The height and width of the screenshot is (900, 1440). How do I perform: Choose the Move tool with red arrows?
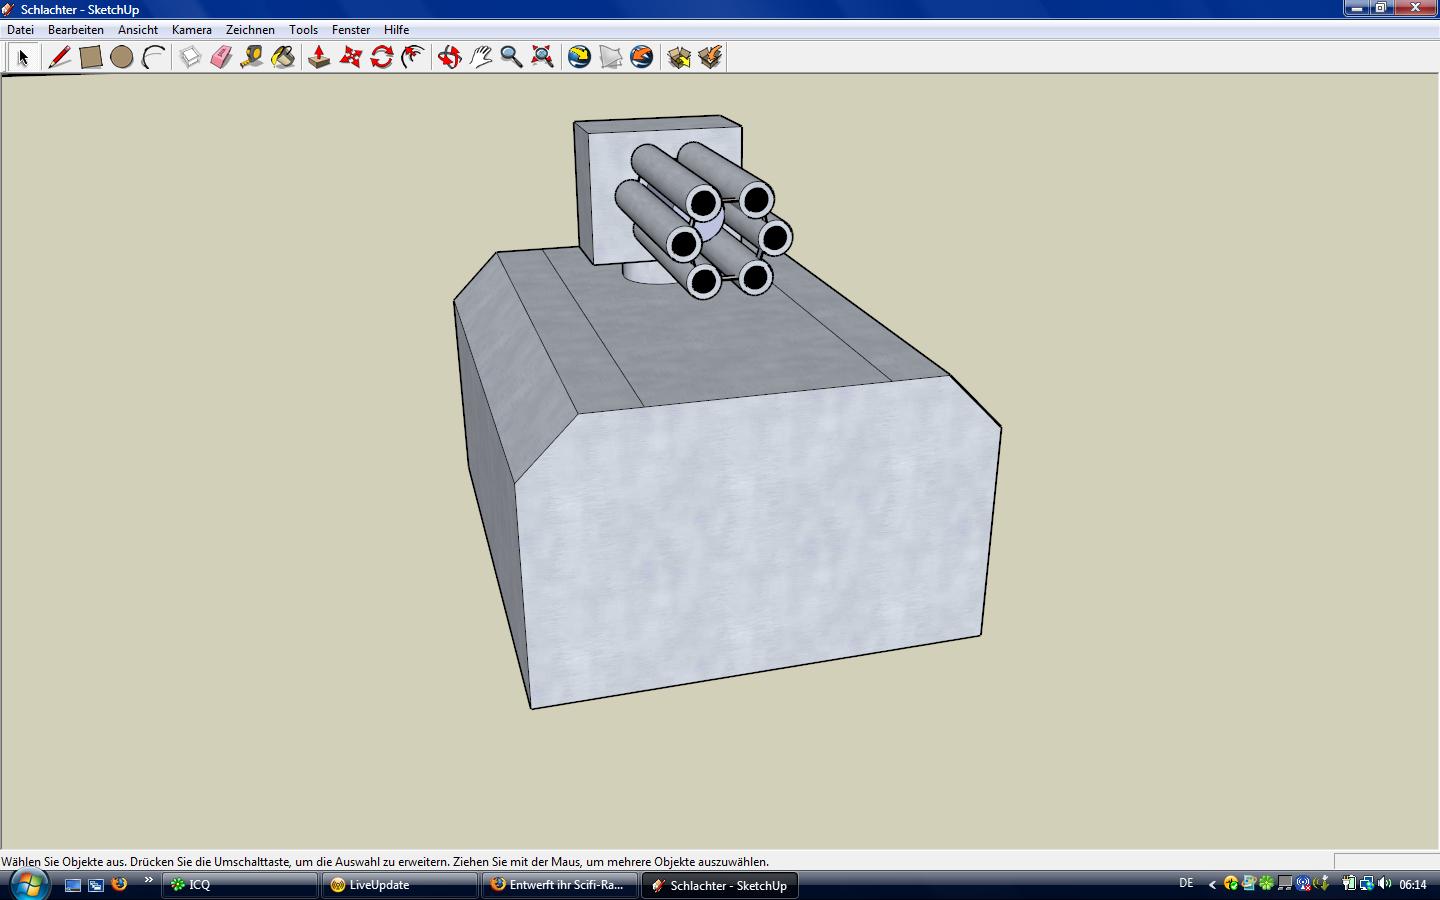pyautogui.click(x=350, y=58)
